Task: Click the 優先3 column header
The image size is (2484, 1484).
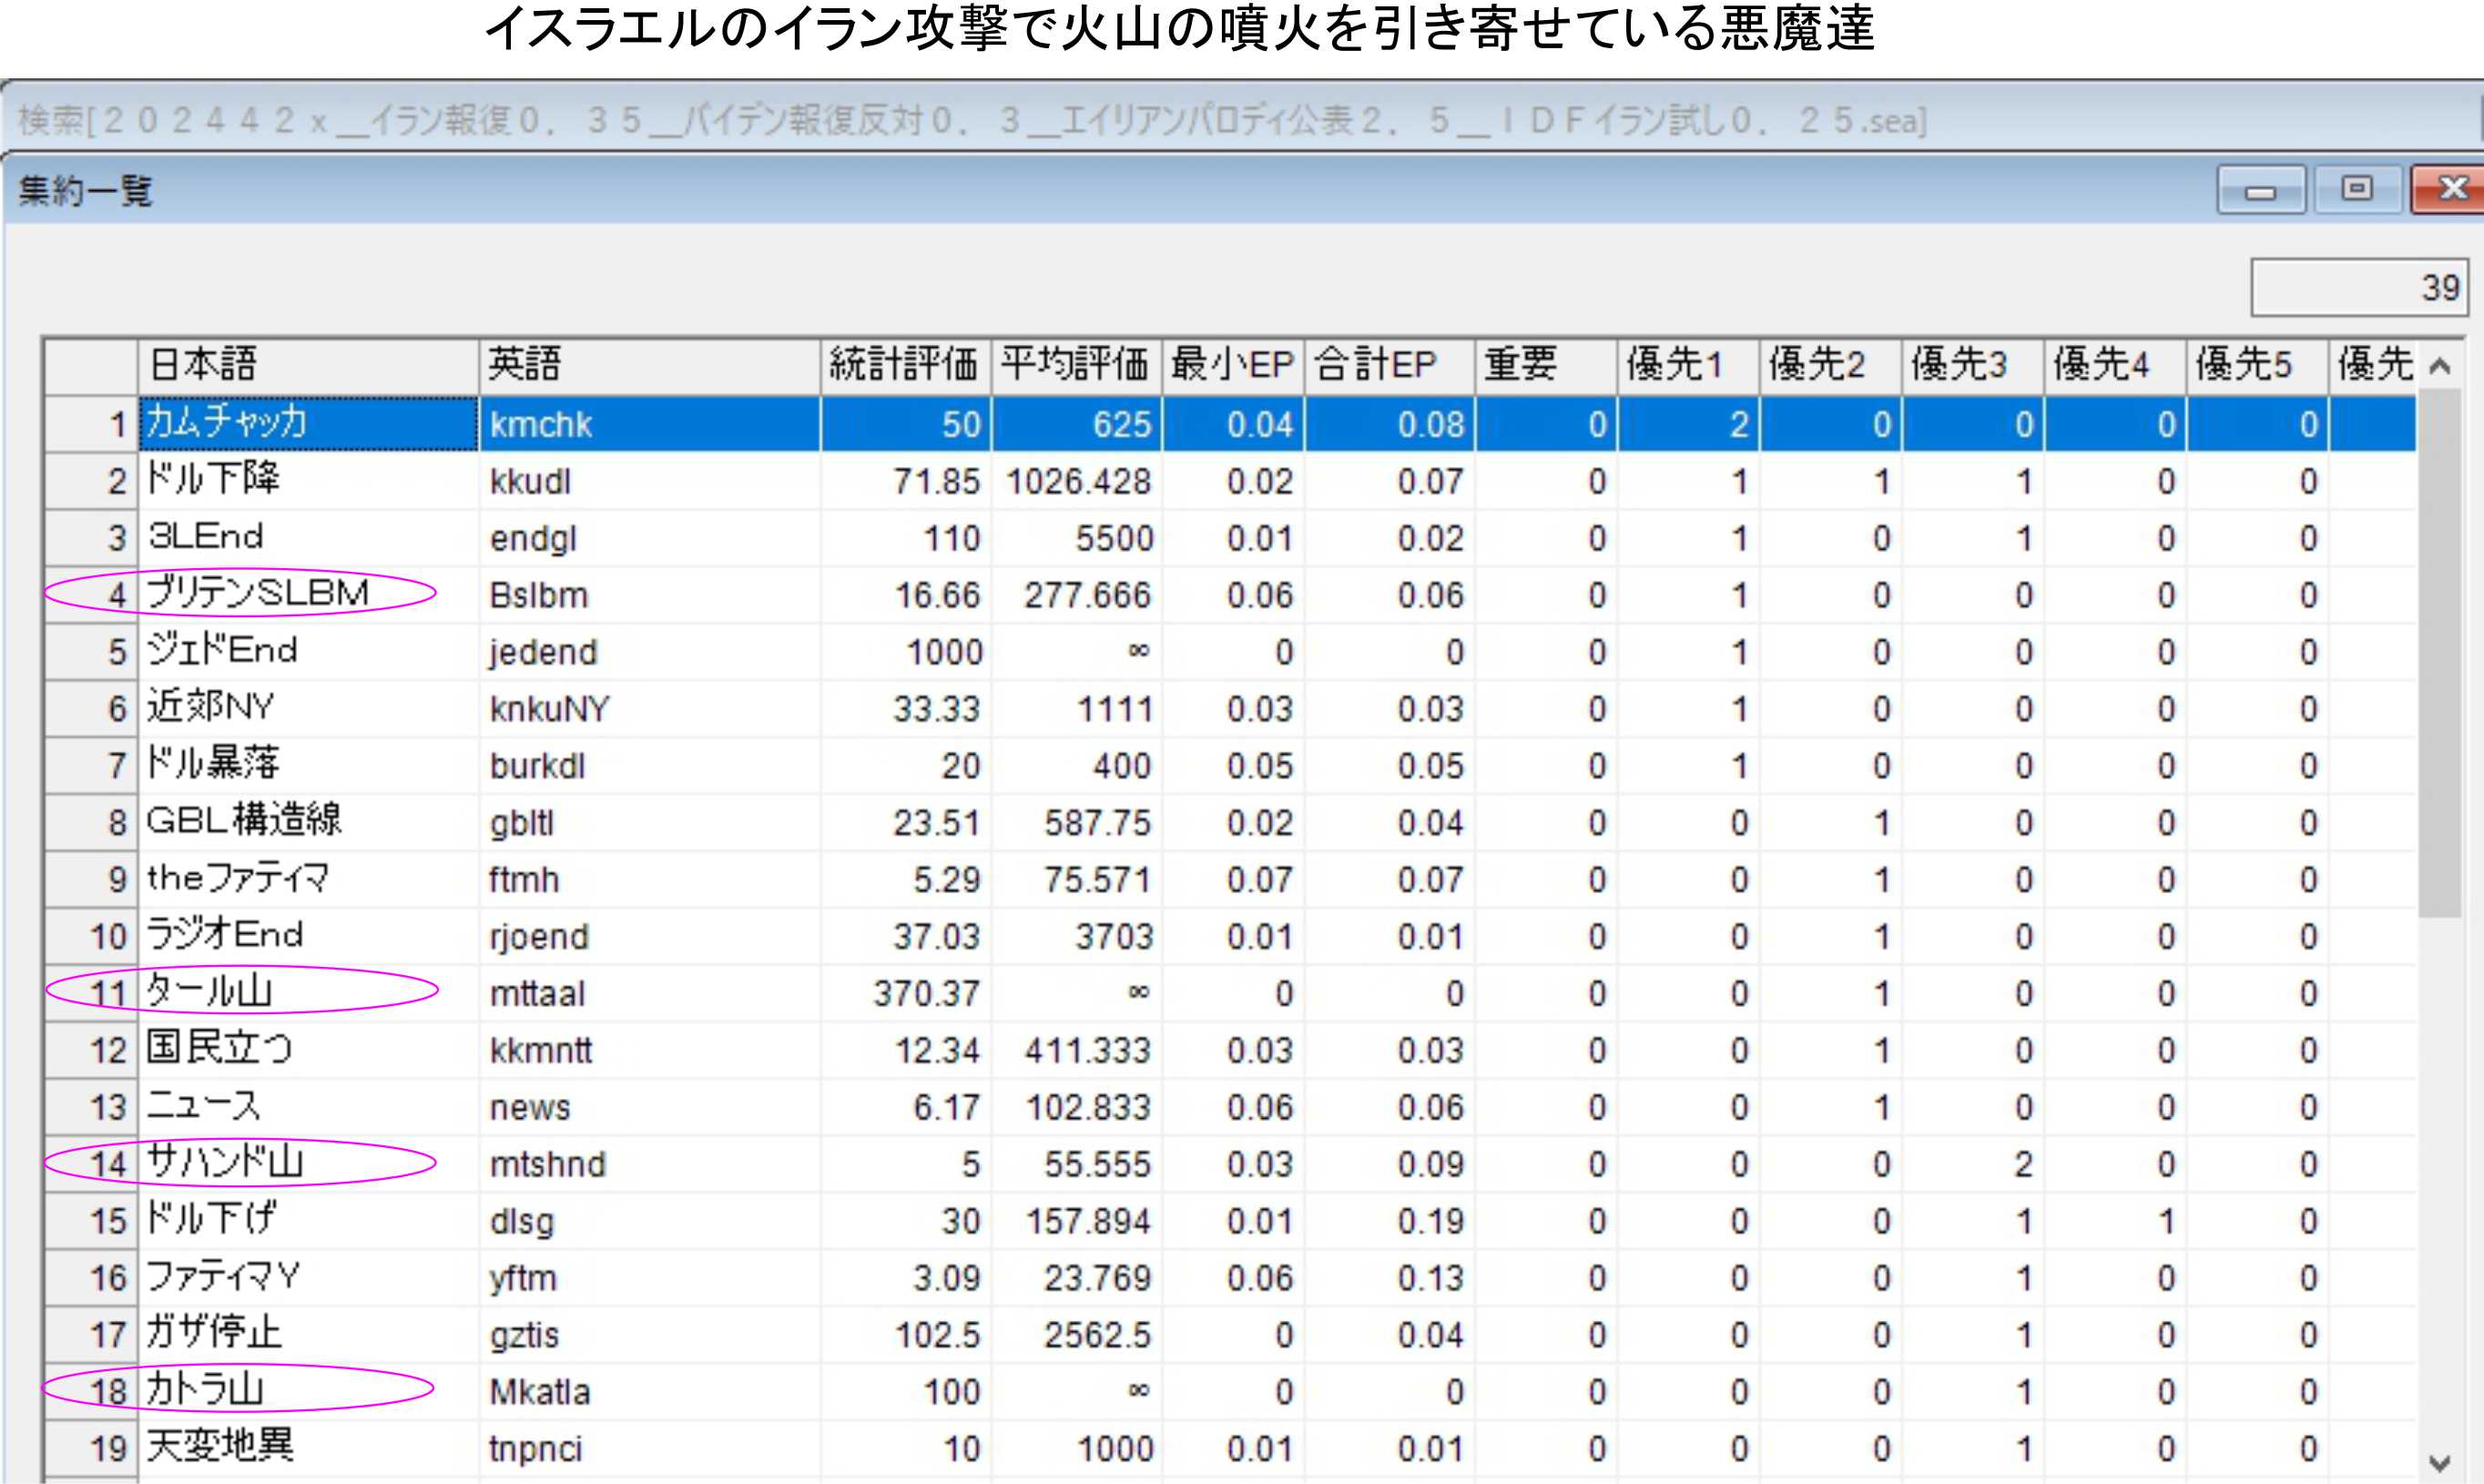Action: [x=1973, y=366]
